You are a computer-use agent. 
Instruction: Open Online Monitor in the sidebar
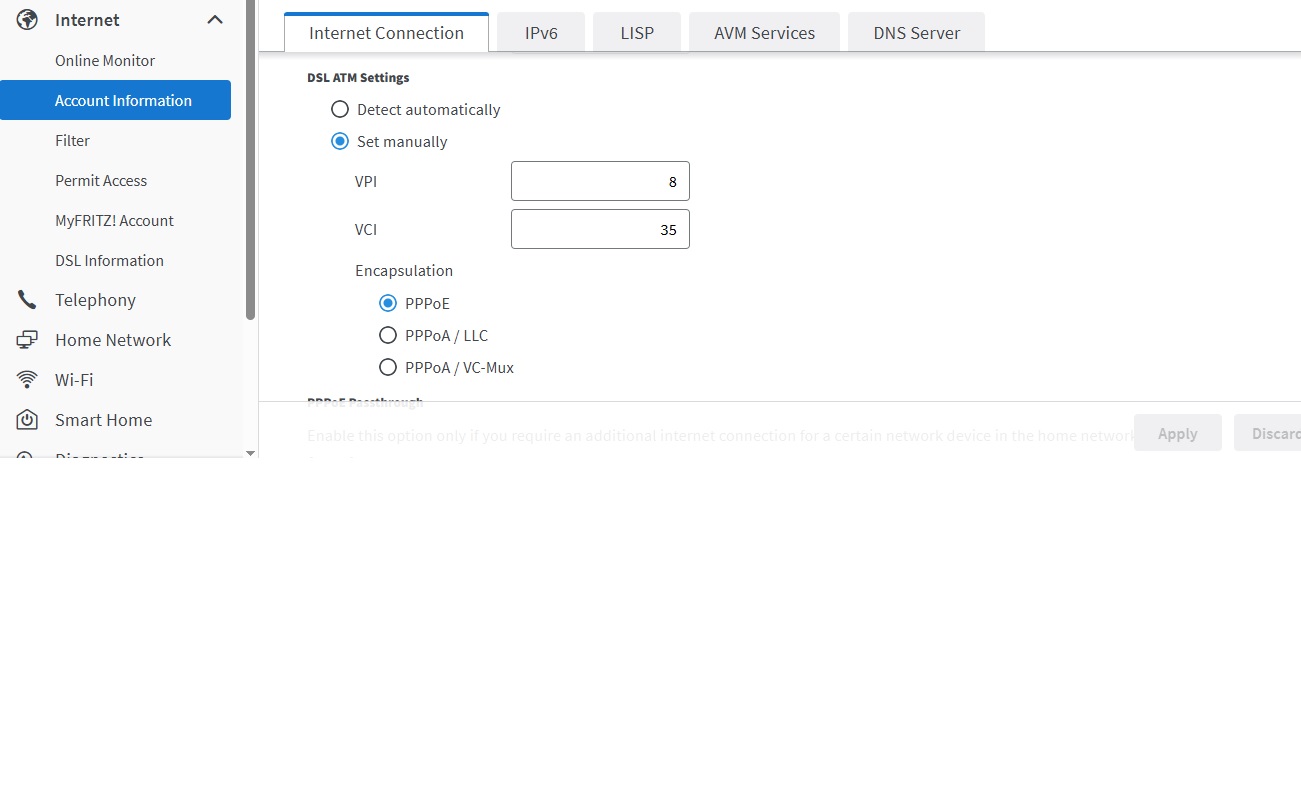[105, 61]
